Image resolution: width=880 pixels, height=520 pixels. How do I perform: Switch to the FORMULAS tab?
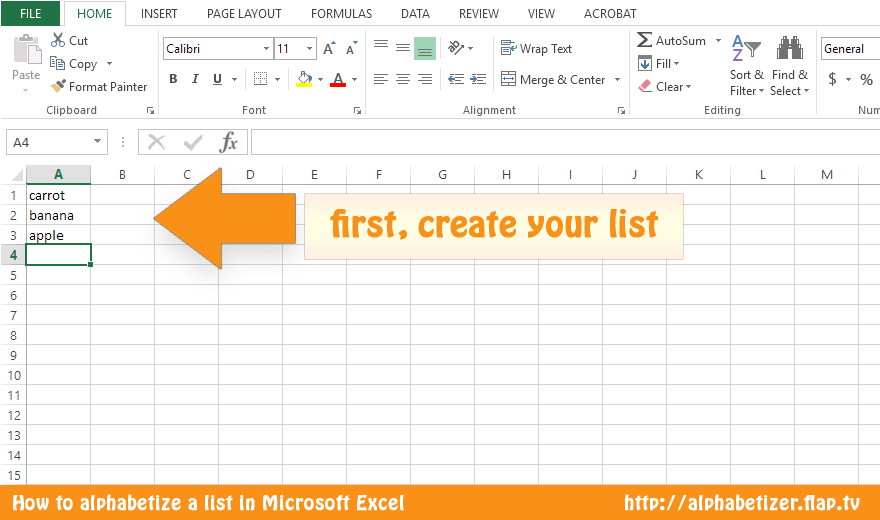[x=341, y=13]
